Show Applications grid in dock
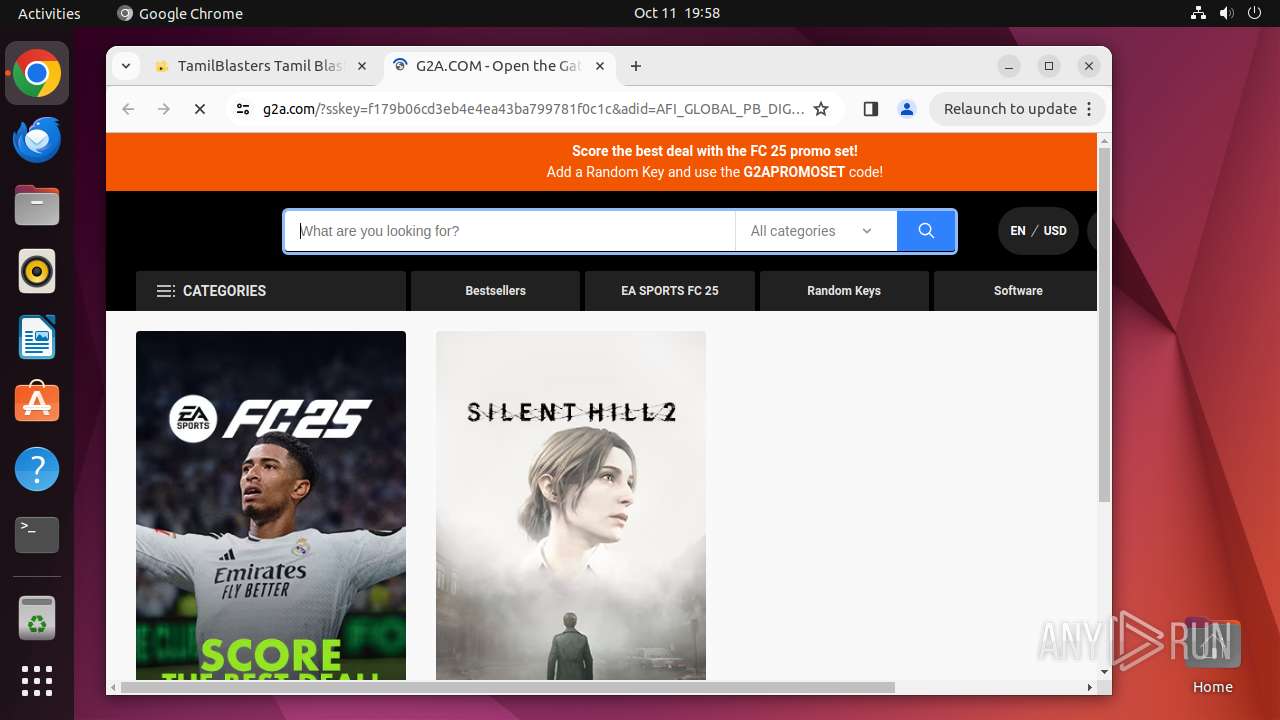1280x720 pixels. (x=37, y=681)
